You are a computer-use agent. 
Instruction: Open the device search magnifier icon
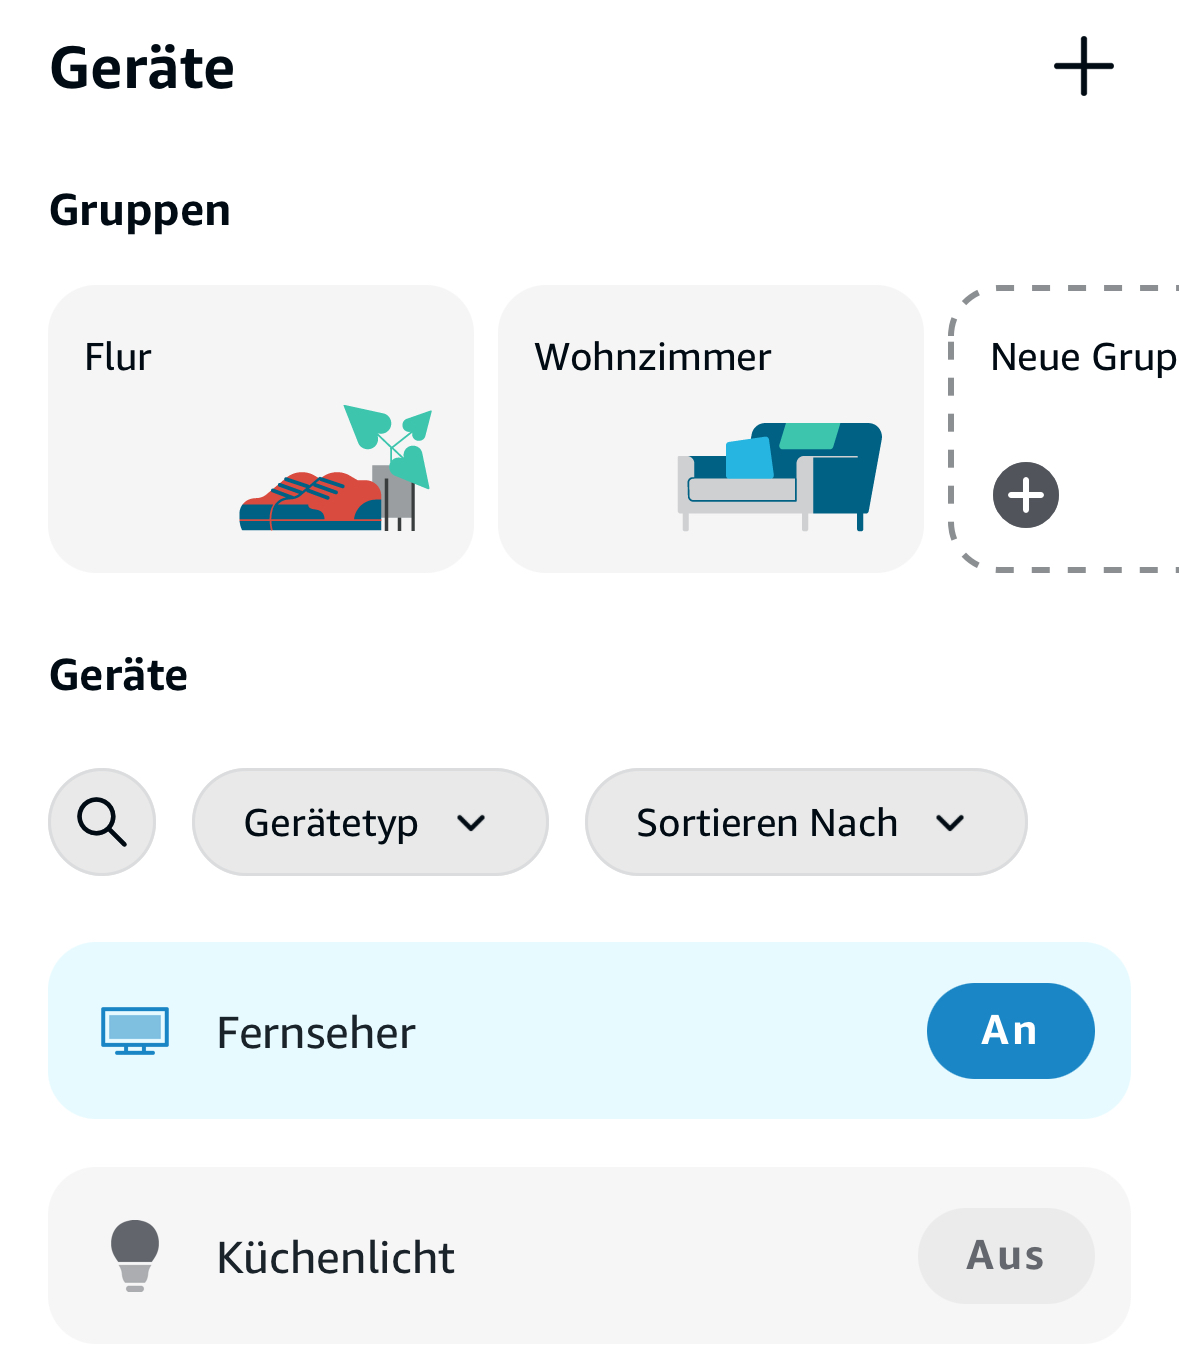pos(102,822)
